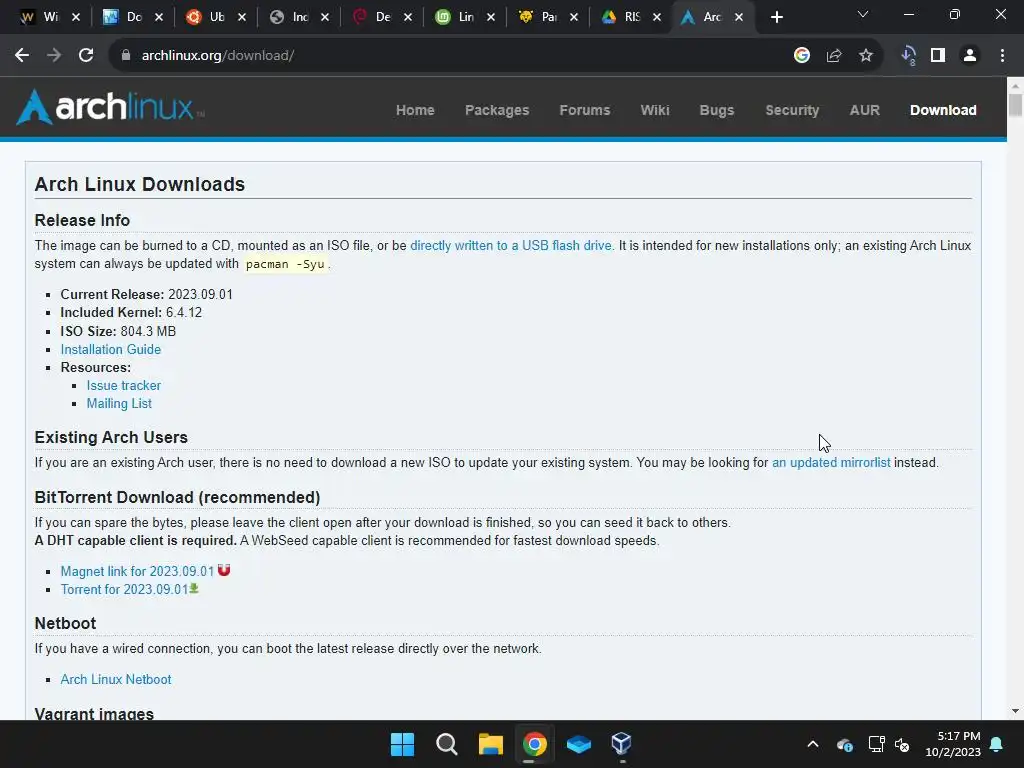Image resolution: width=1024 pixels, height=768 pixels.
Task: Share this page using the share icon
Action: click(x=834, y=56)
